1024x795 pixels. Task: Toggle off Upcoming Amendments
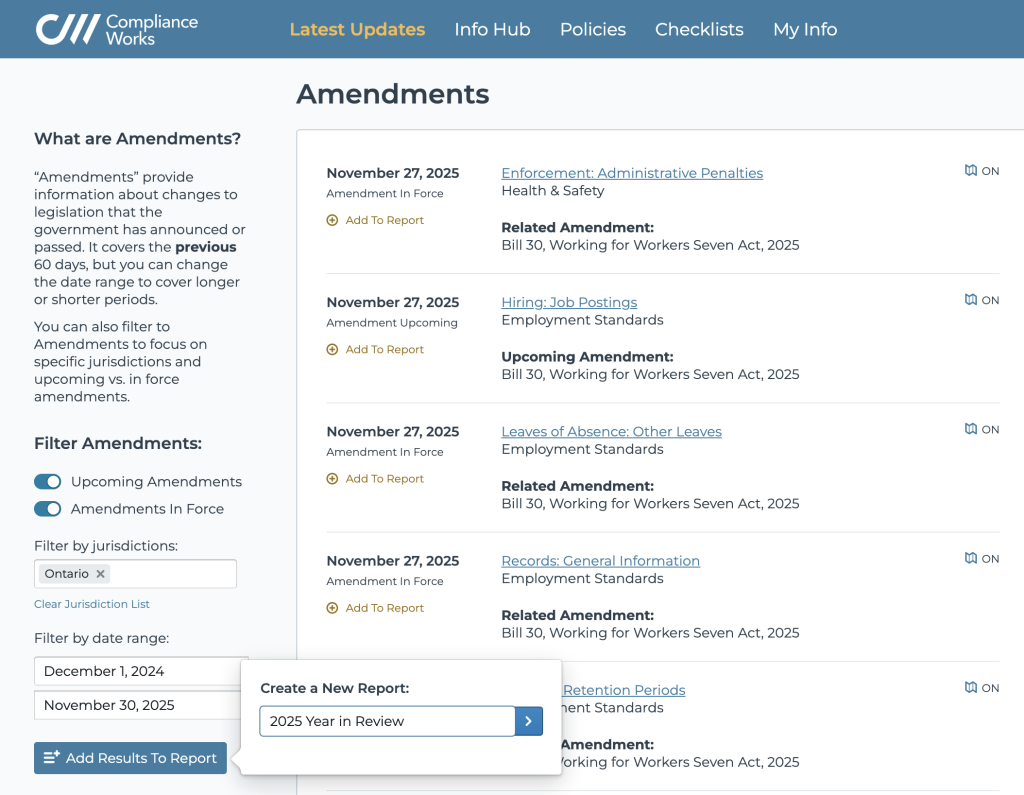click(x=47, y=481)
